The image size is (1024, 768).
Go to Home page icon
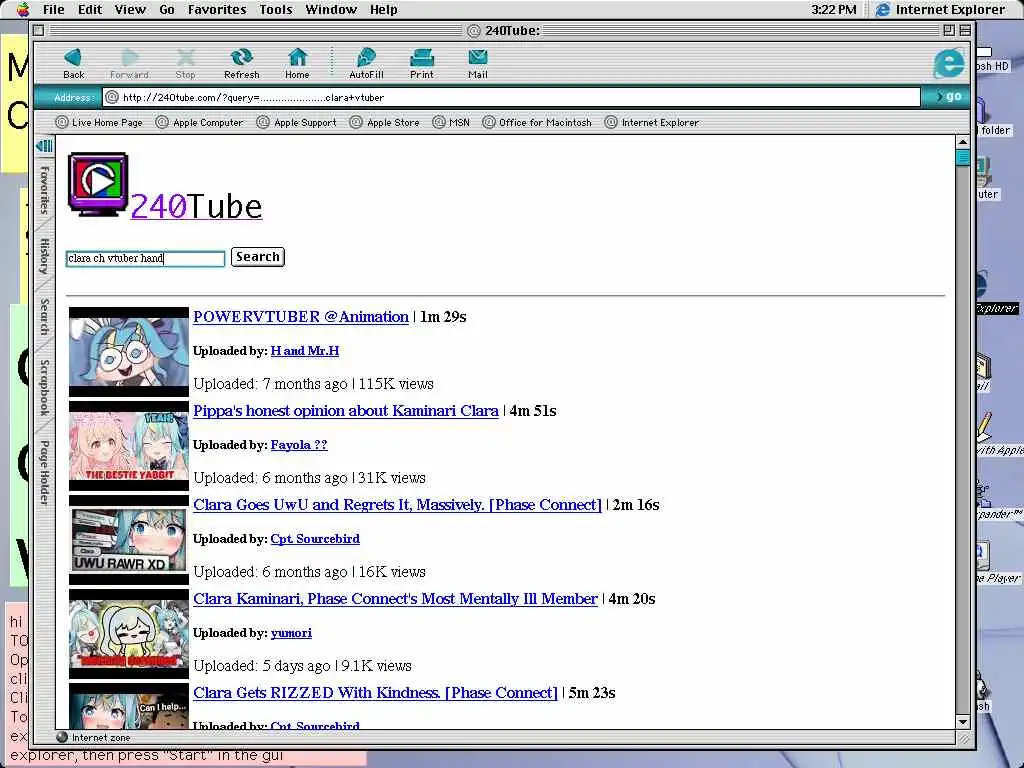point(297,63)
